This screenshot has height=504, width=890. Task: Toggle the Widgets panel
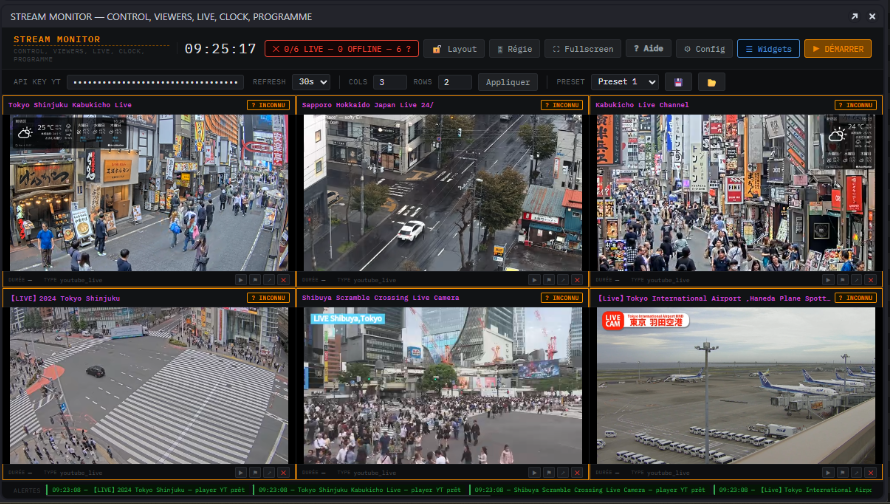pyautogui.click(x=768, y=49)
